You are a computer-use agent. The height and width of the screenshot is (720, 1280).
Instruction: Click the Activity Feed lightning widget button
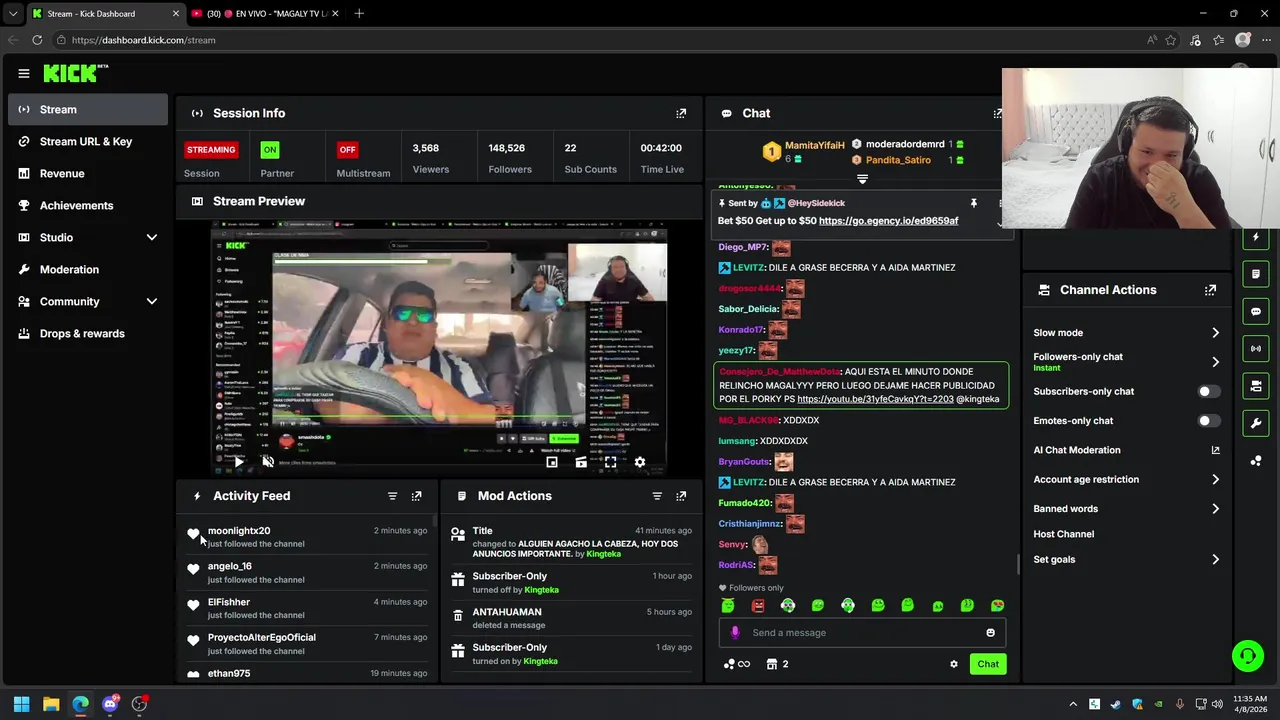[1256, 237]
